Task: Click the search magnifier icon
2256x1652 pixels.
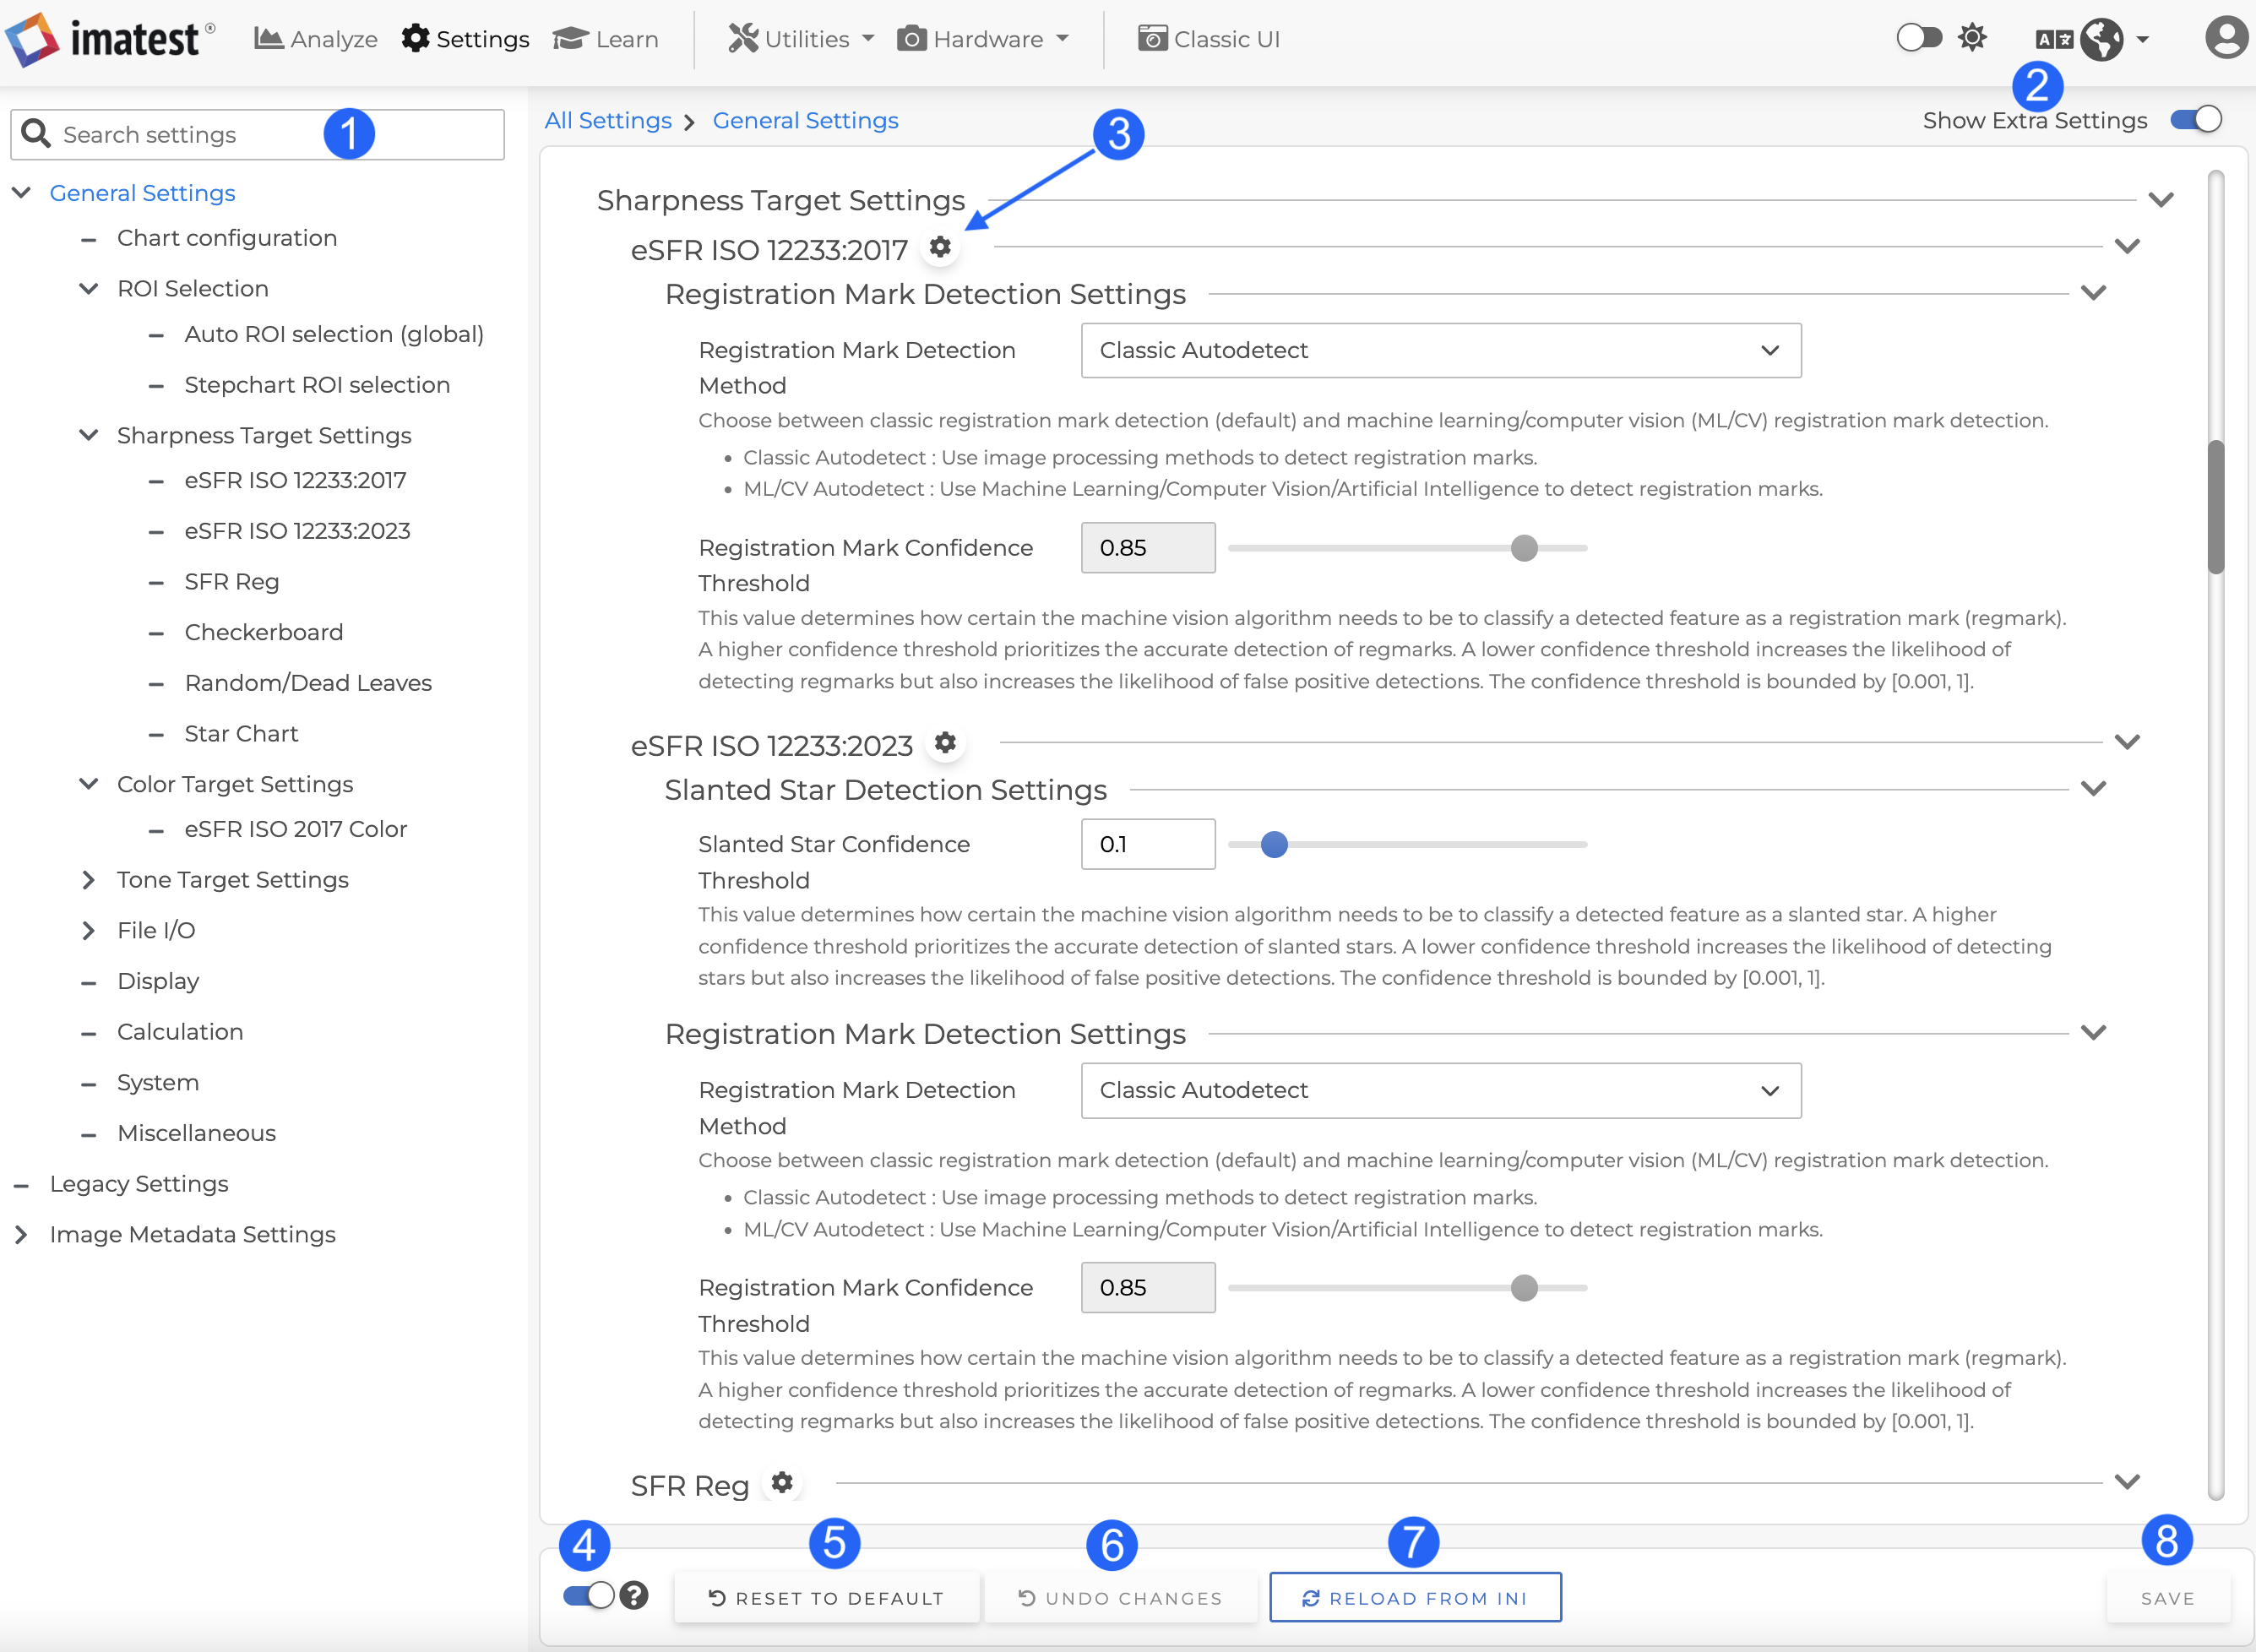Action: pyautogui.click(x=36, y=133)
